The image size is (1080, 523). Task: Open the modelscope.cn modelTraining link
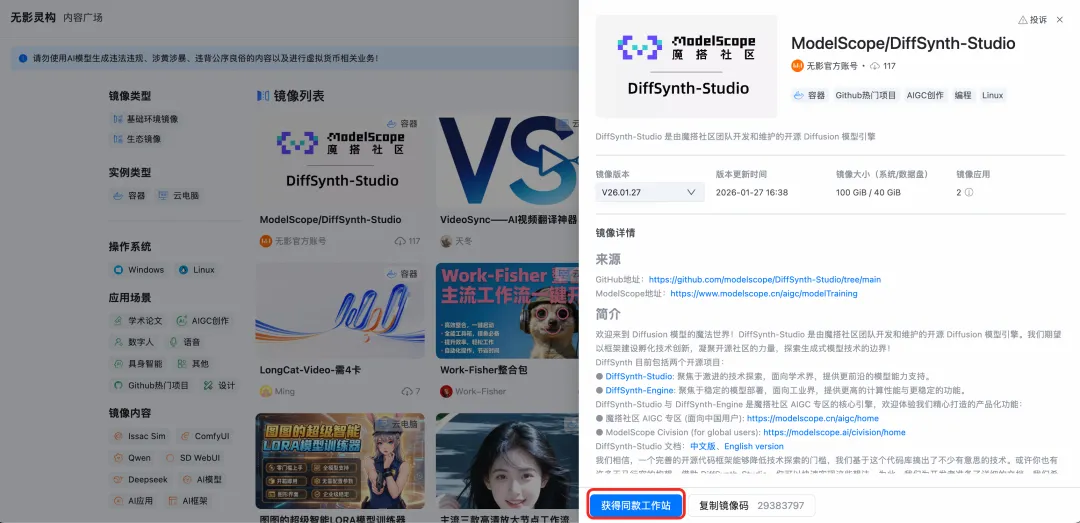point(764,294)
